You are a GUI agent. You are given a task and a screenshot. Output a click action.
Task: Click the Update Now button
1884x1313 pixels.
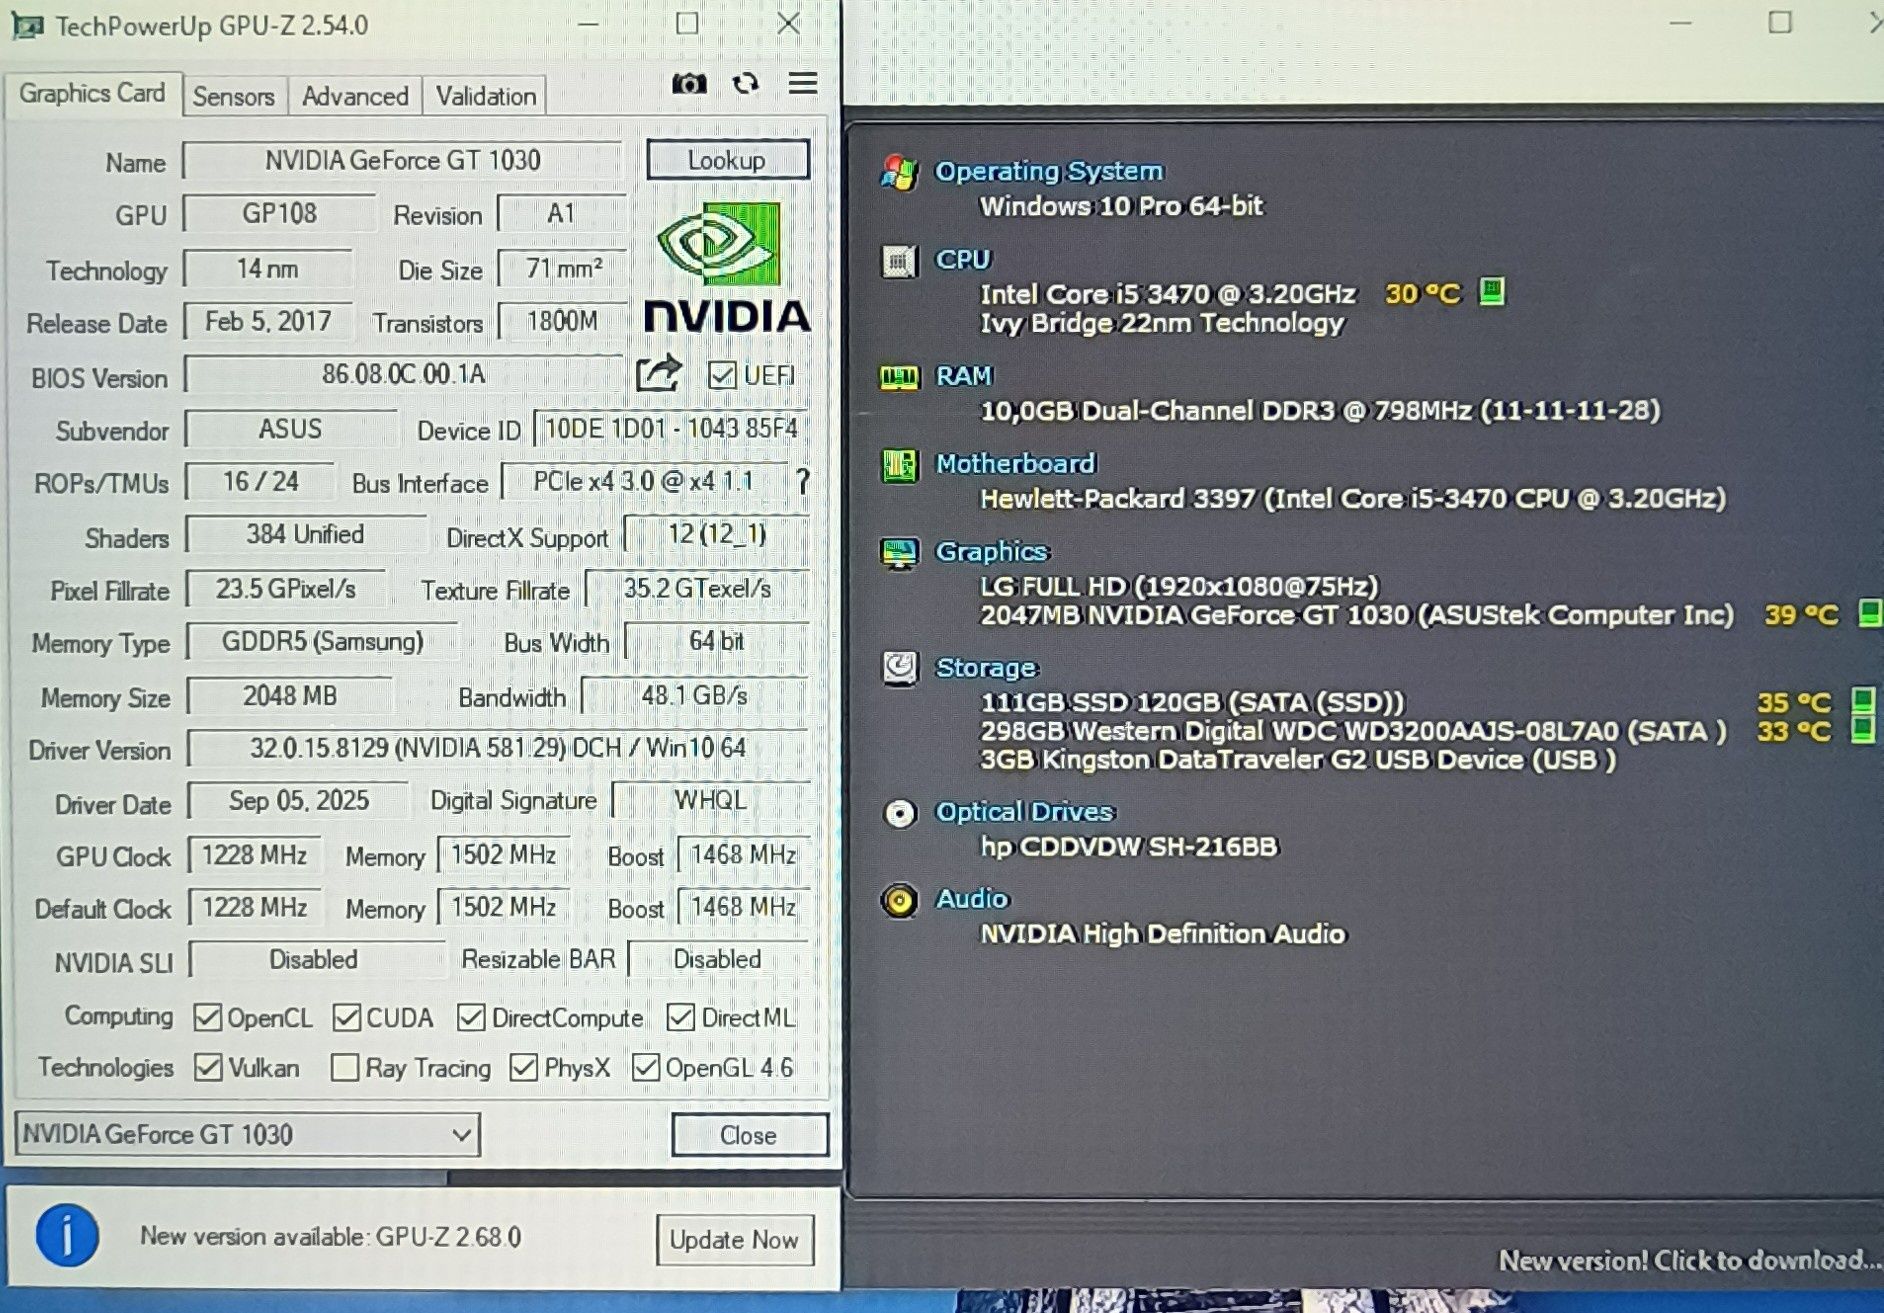click(734, 1239)
